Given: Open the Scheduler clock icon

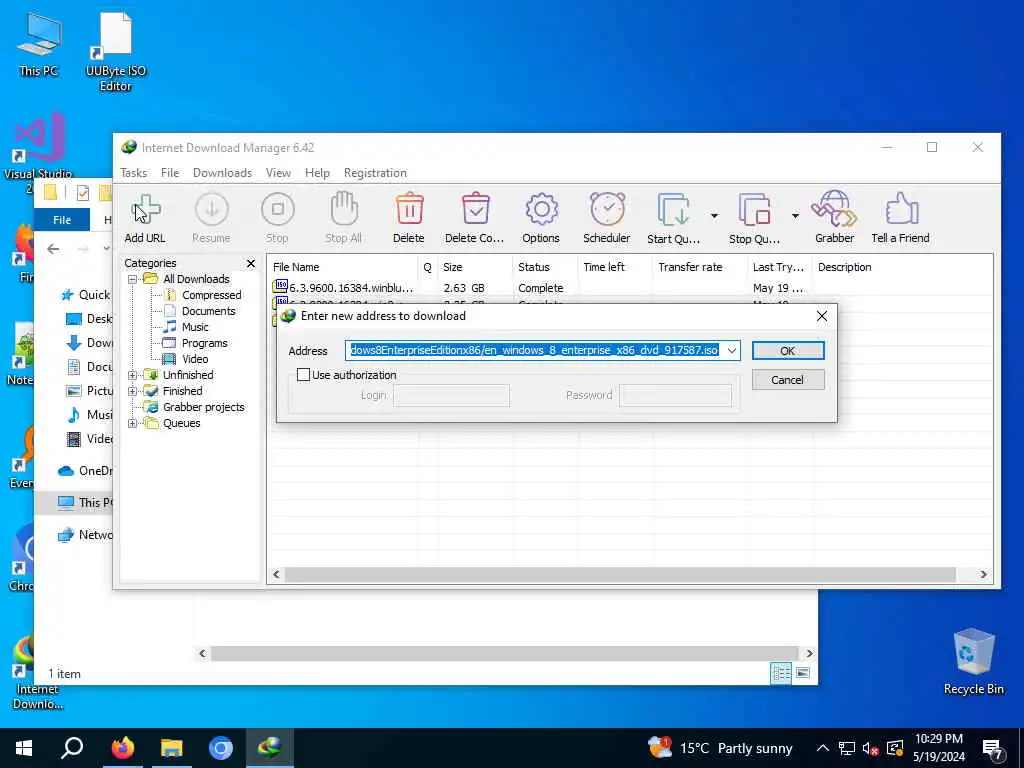Looking at the screenshot, I should pos(607,210).
